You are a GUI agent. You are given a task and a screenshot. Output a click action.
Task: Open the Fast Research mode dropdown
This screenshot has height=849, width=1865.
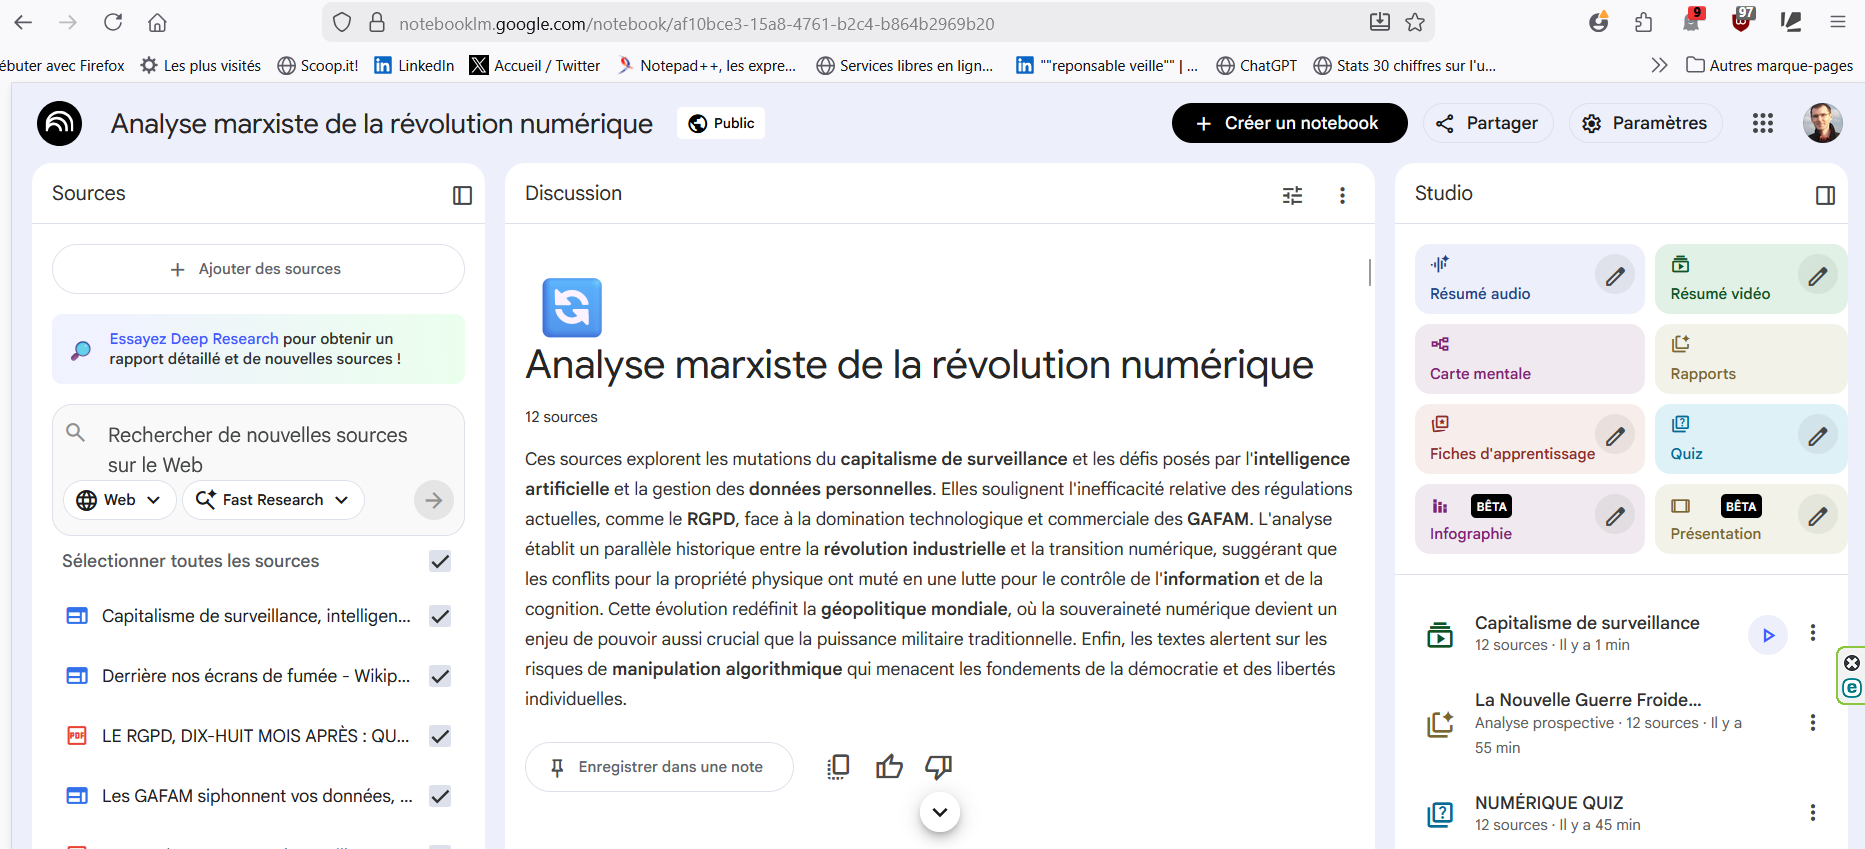click(273, 500)
